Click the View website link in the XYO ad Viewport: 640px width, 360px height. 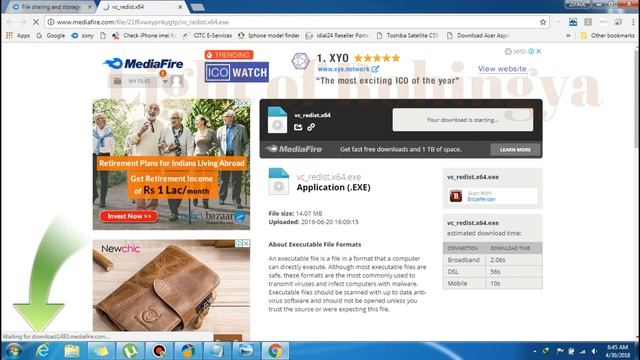pos(502,69)
